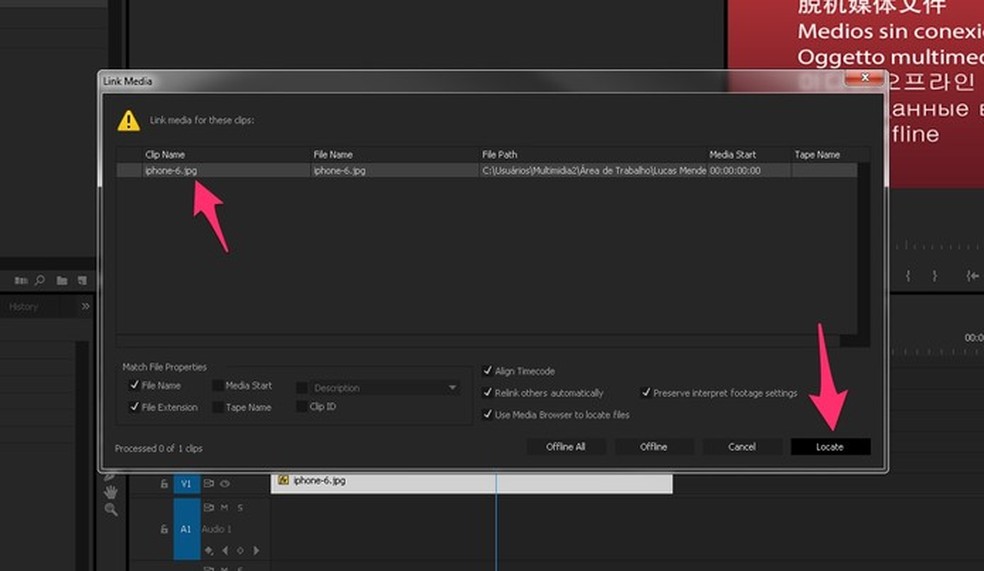Solo the Audio 1 track

240,507
